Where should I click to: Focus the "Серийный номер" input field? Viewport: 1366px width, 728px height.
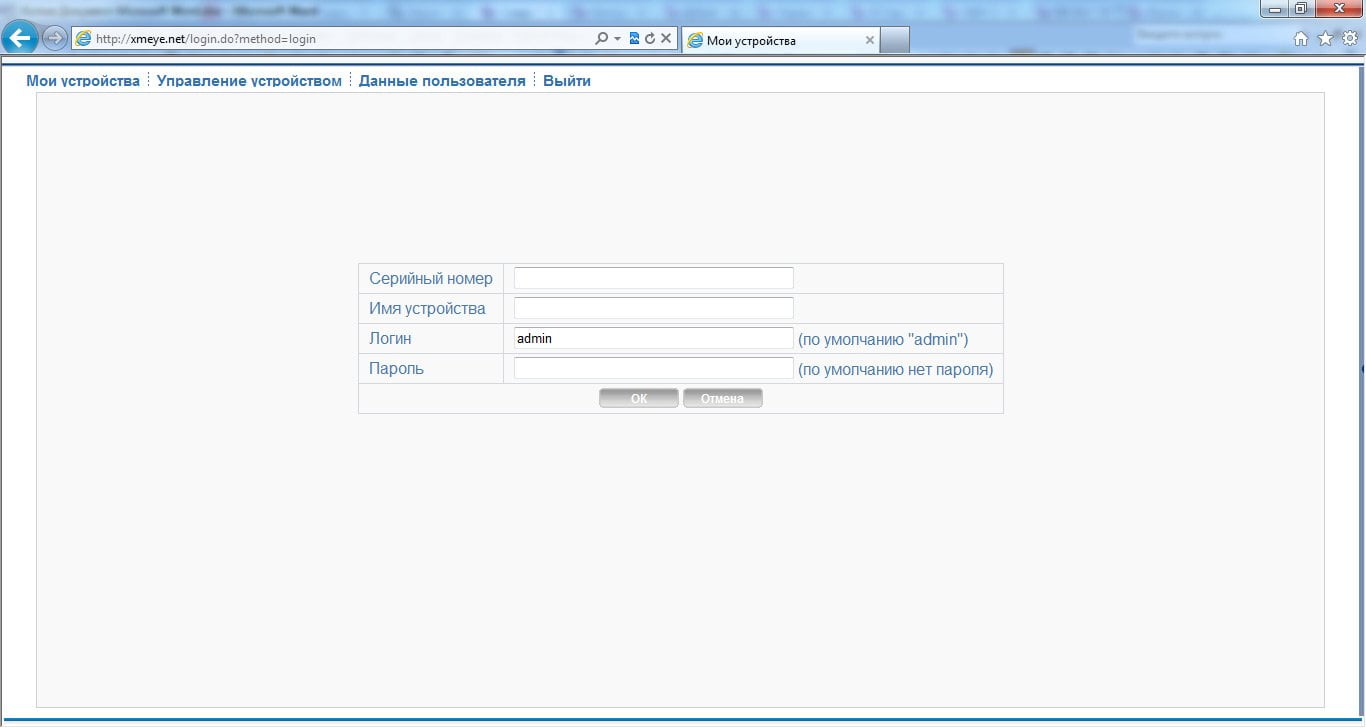coord(653,278)
